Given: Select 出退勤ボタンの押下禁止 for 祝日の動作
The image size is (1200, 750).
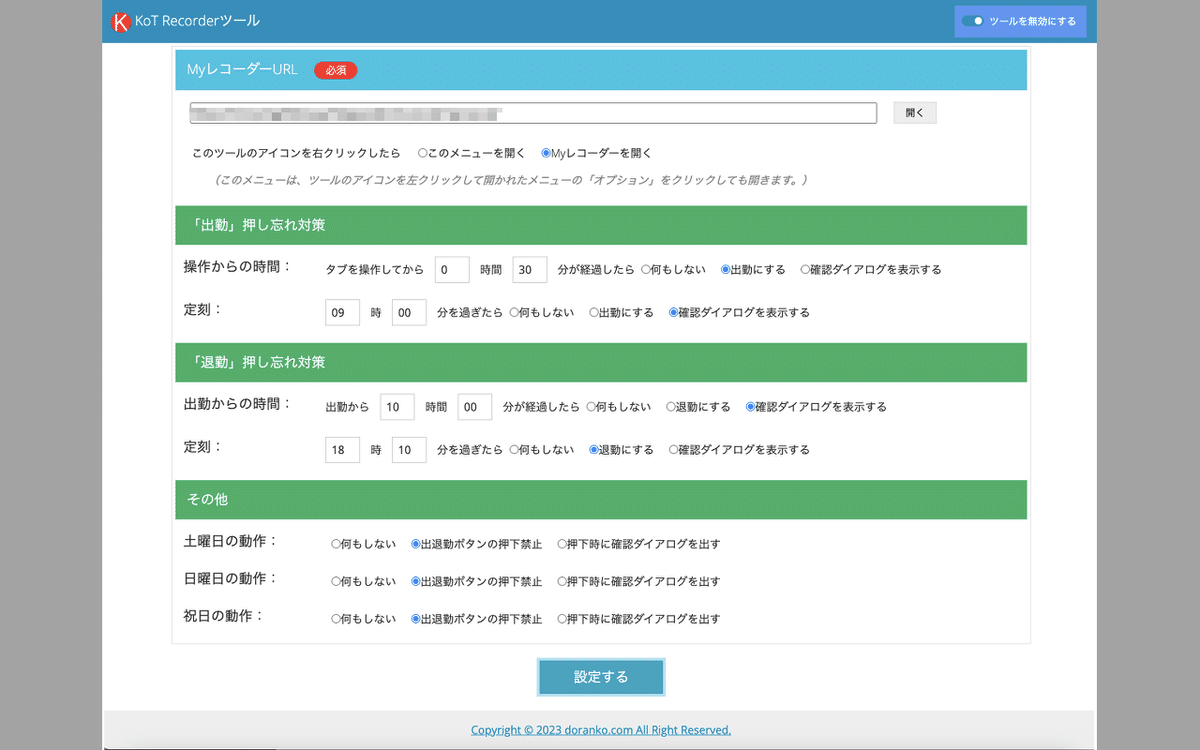Looking at the screenshot, I should pos(416,619).
